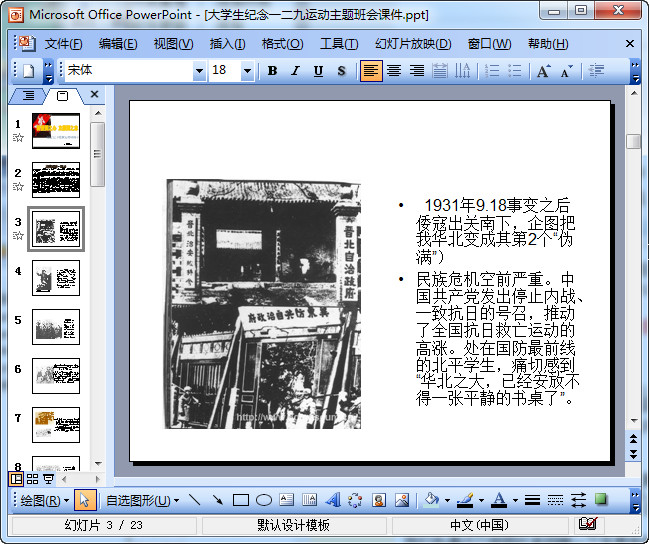Open the font size dropdown
Screen dimensions: 649x544
[x=247, y=71]
